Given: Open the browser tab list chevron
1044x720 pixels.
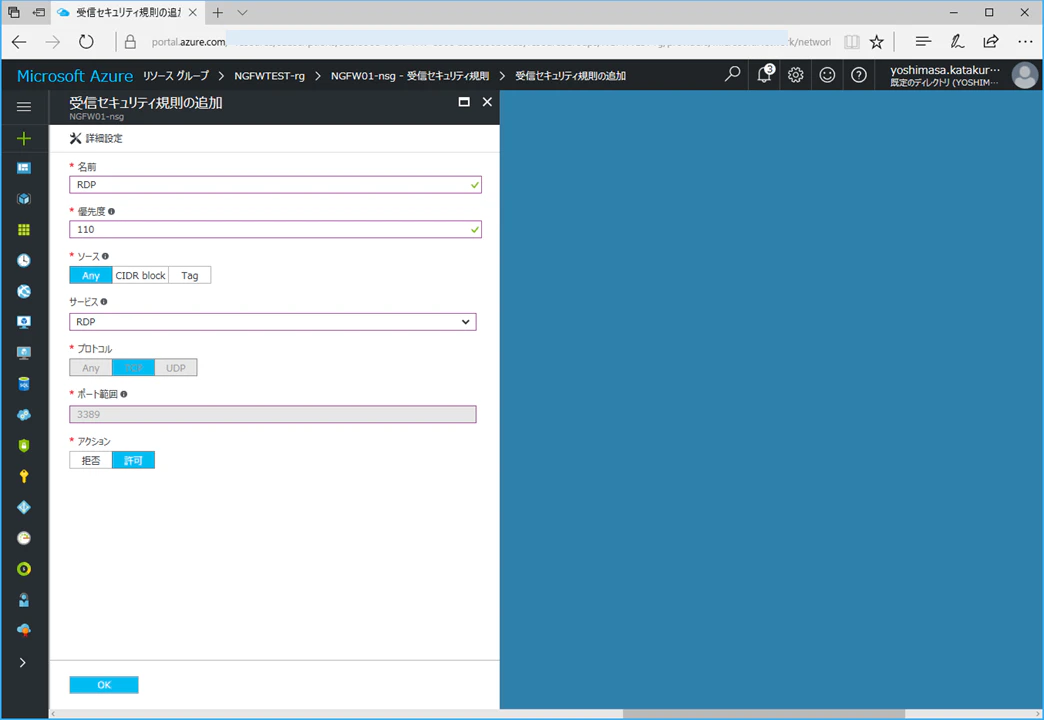Looking at the screenshot, I should [242, 13].
